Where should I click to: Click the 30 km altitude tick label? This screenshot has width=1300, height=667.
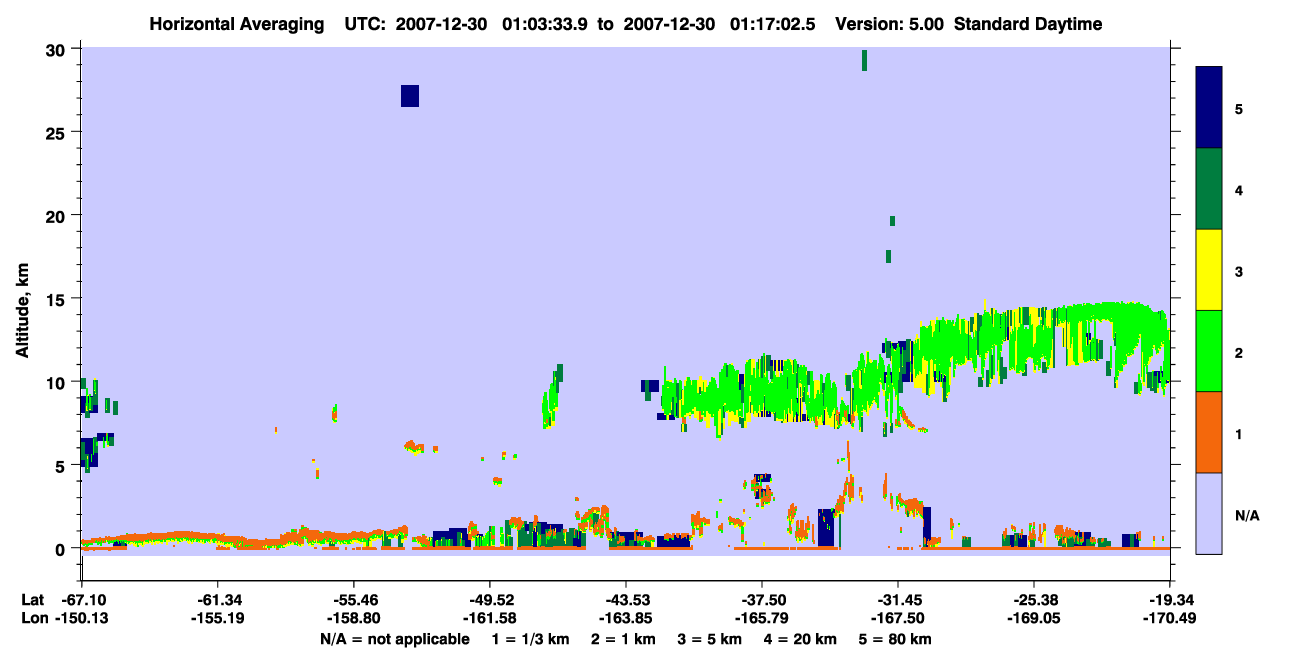(59, 49)
